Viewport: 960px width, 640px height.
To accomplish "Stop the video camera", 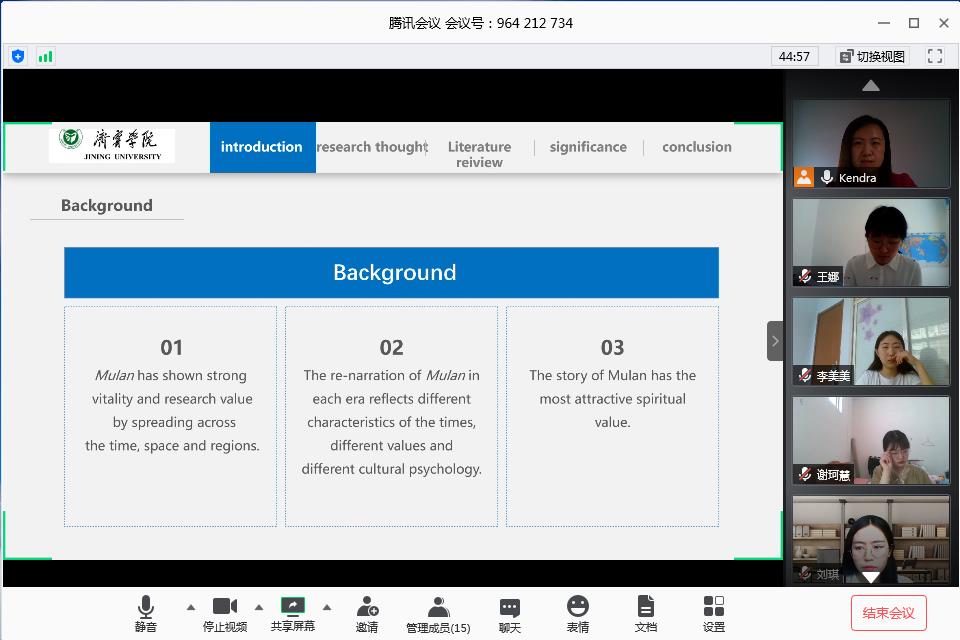I will pyautogui.click(x=225, y=613).
